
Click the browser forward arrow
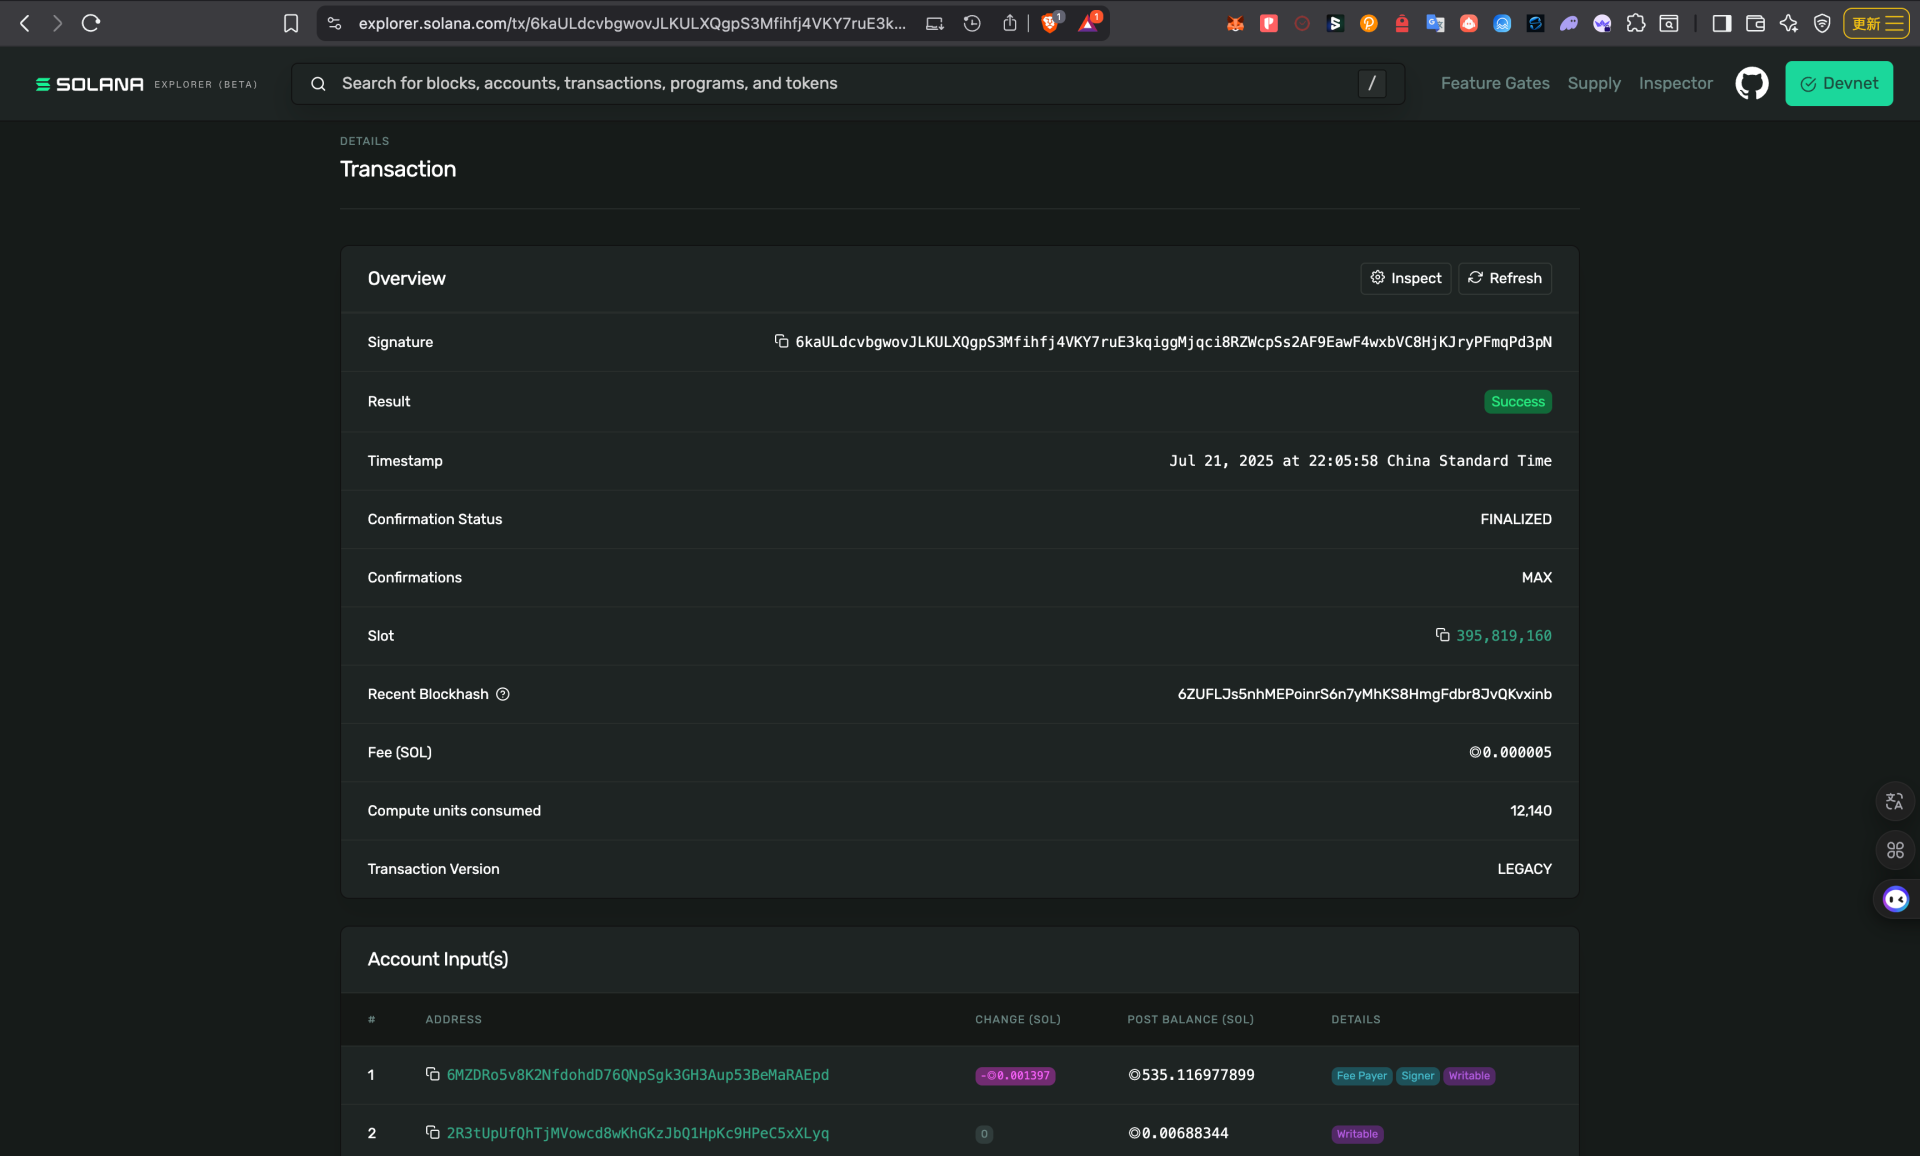57,23
